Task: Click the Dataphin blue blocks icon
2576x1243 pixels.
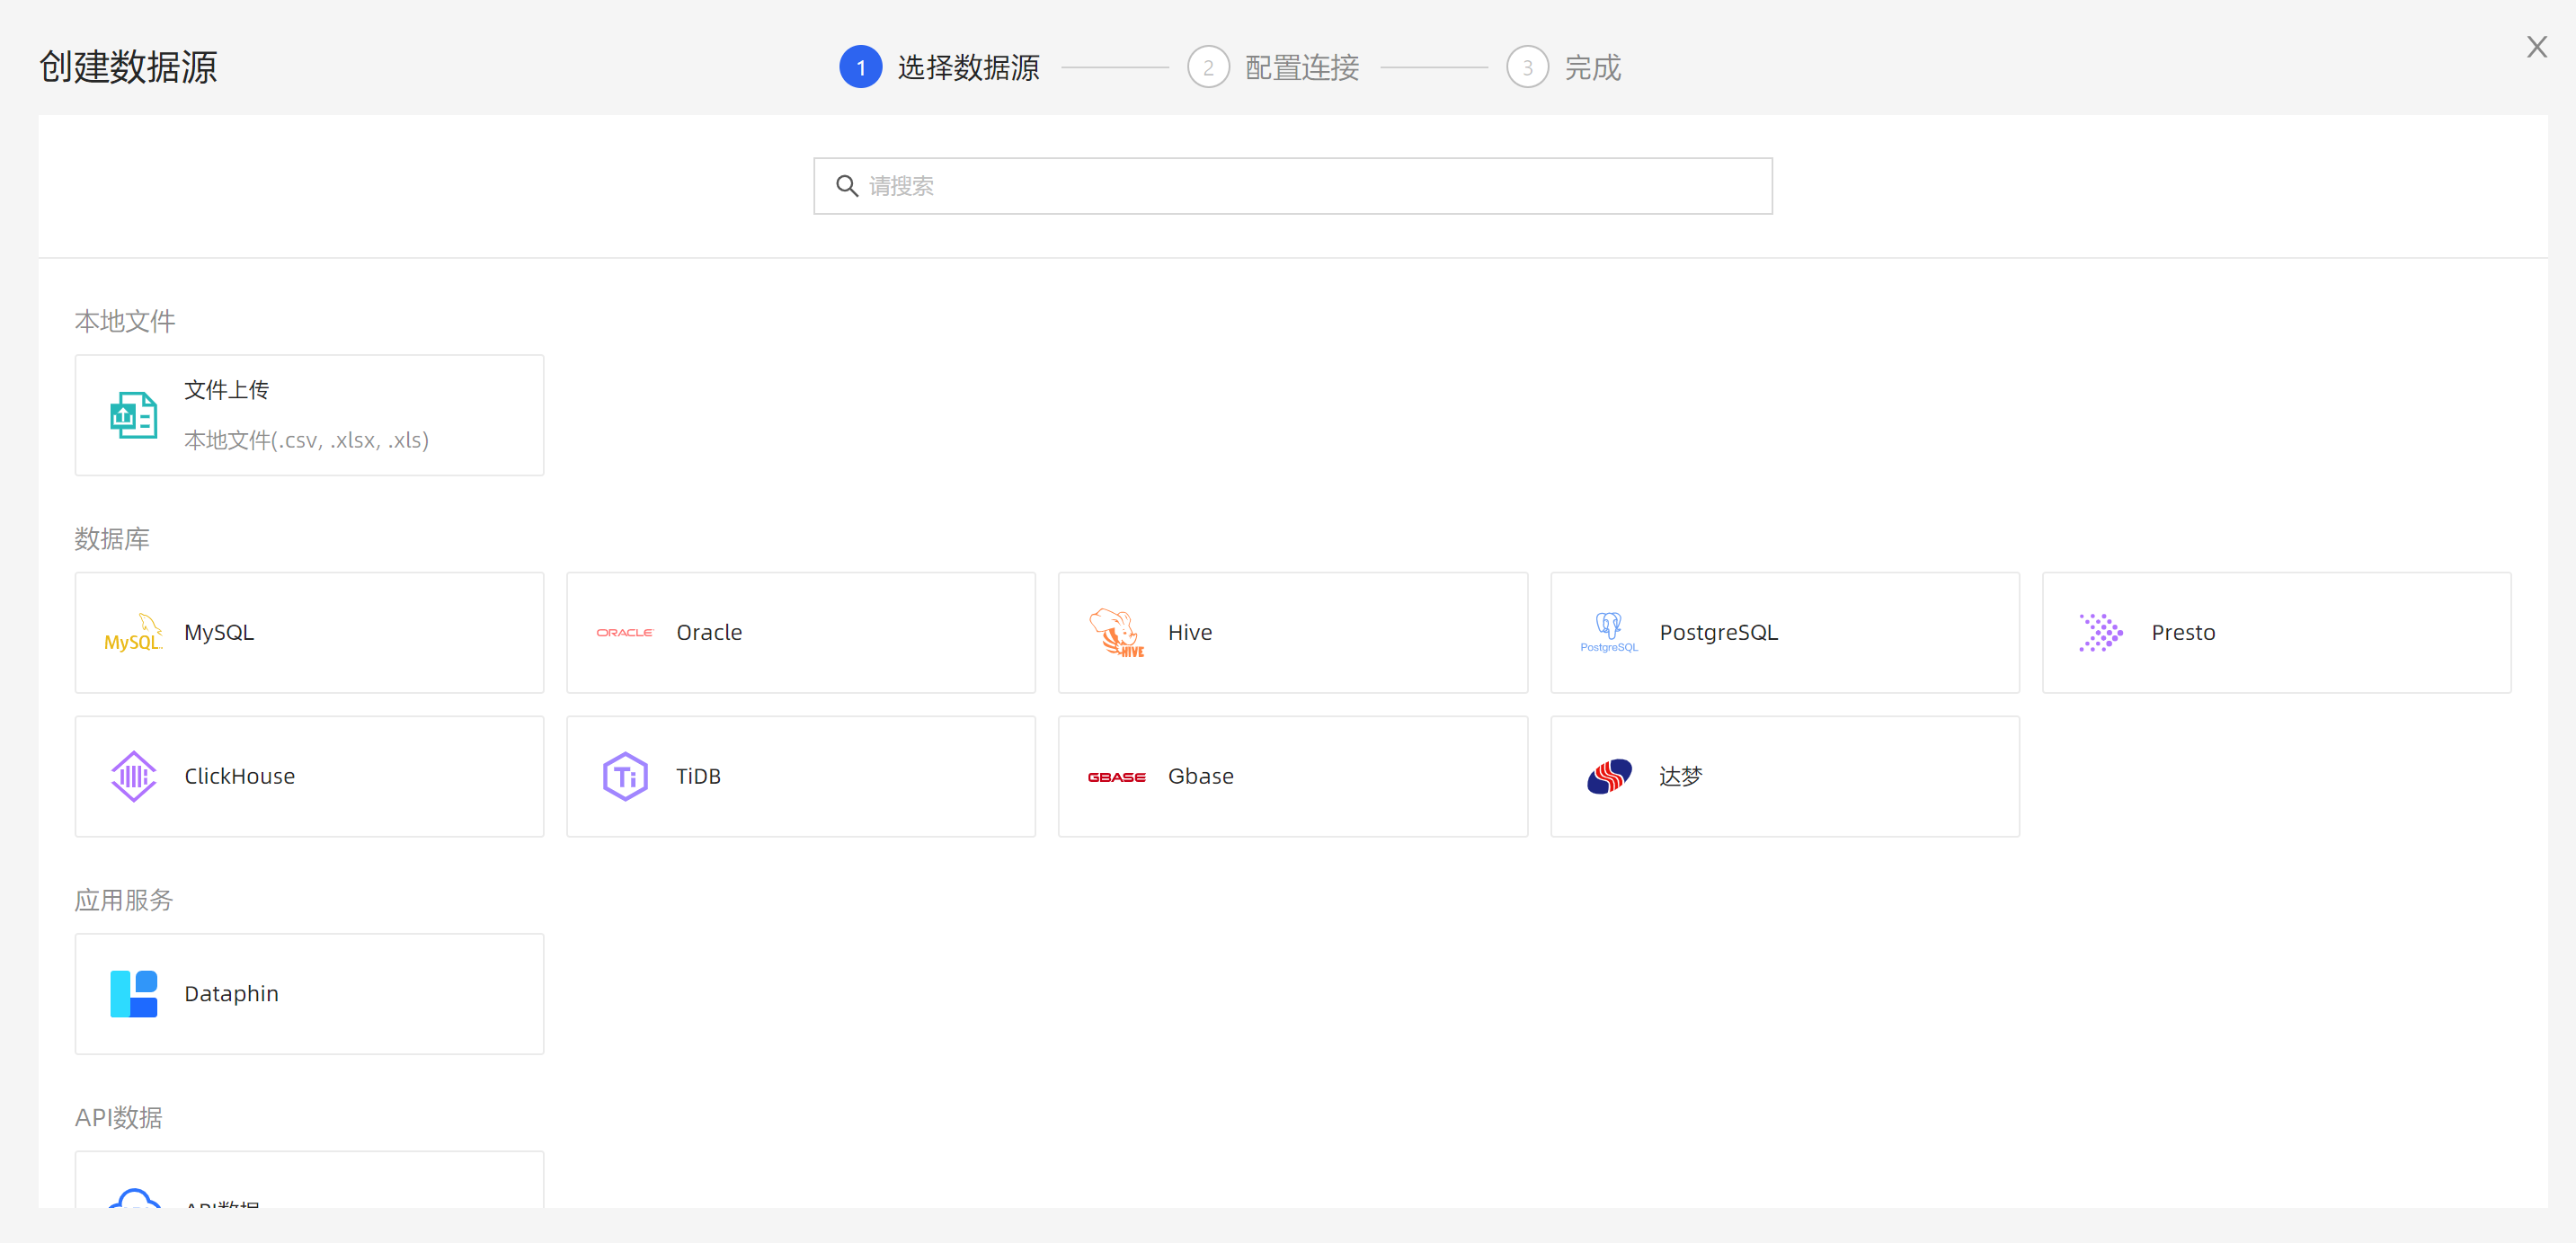Action: [133, 994]
